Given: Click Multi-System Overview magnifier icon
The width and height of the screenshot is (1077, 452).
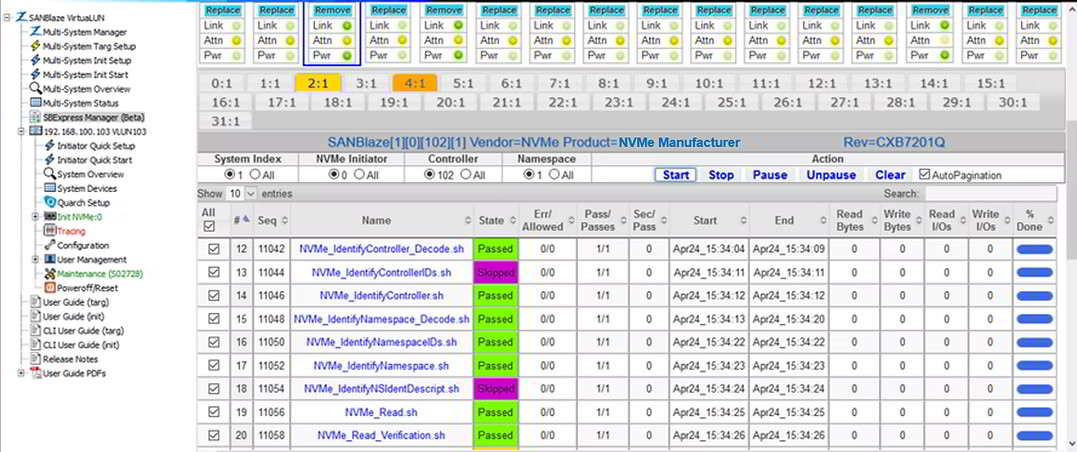Looking at the screenshot, I should click(36, 89).
